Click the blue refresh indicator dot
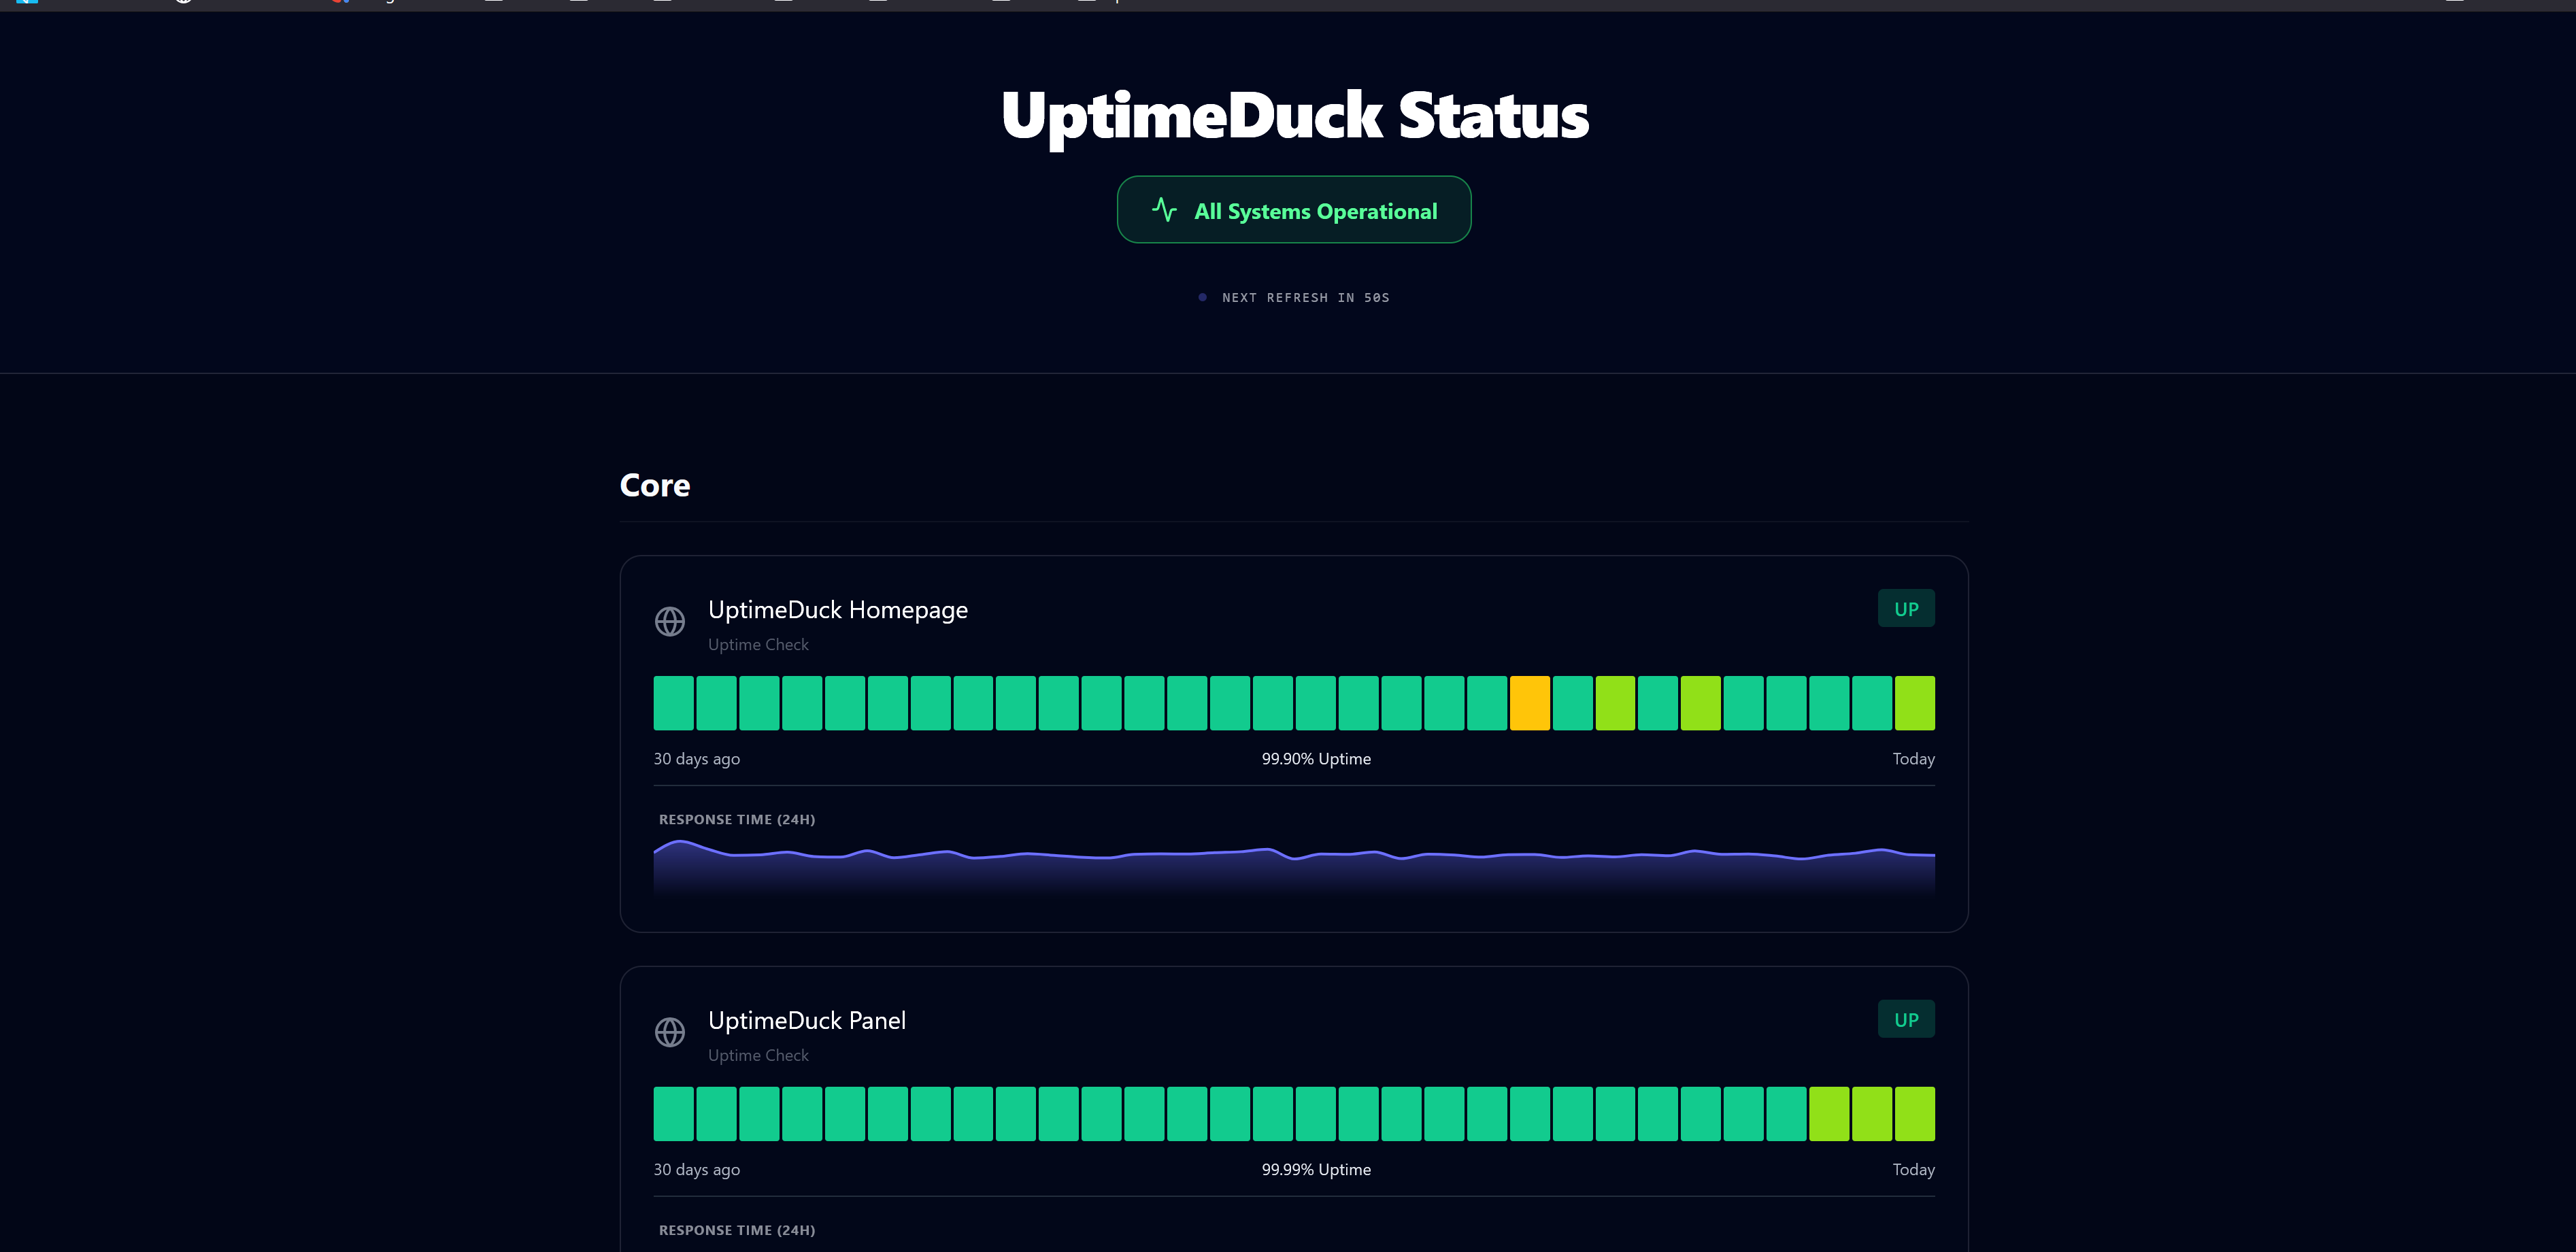This screenshot has width=2576, height=1252. [1202, 297]
